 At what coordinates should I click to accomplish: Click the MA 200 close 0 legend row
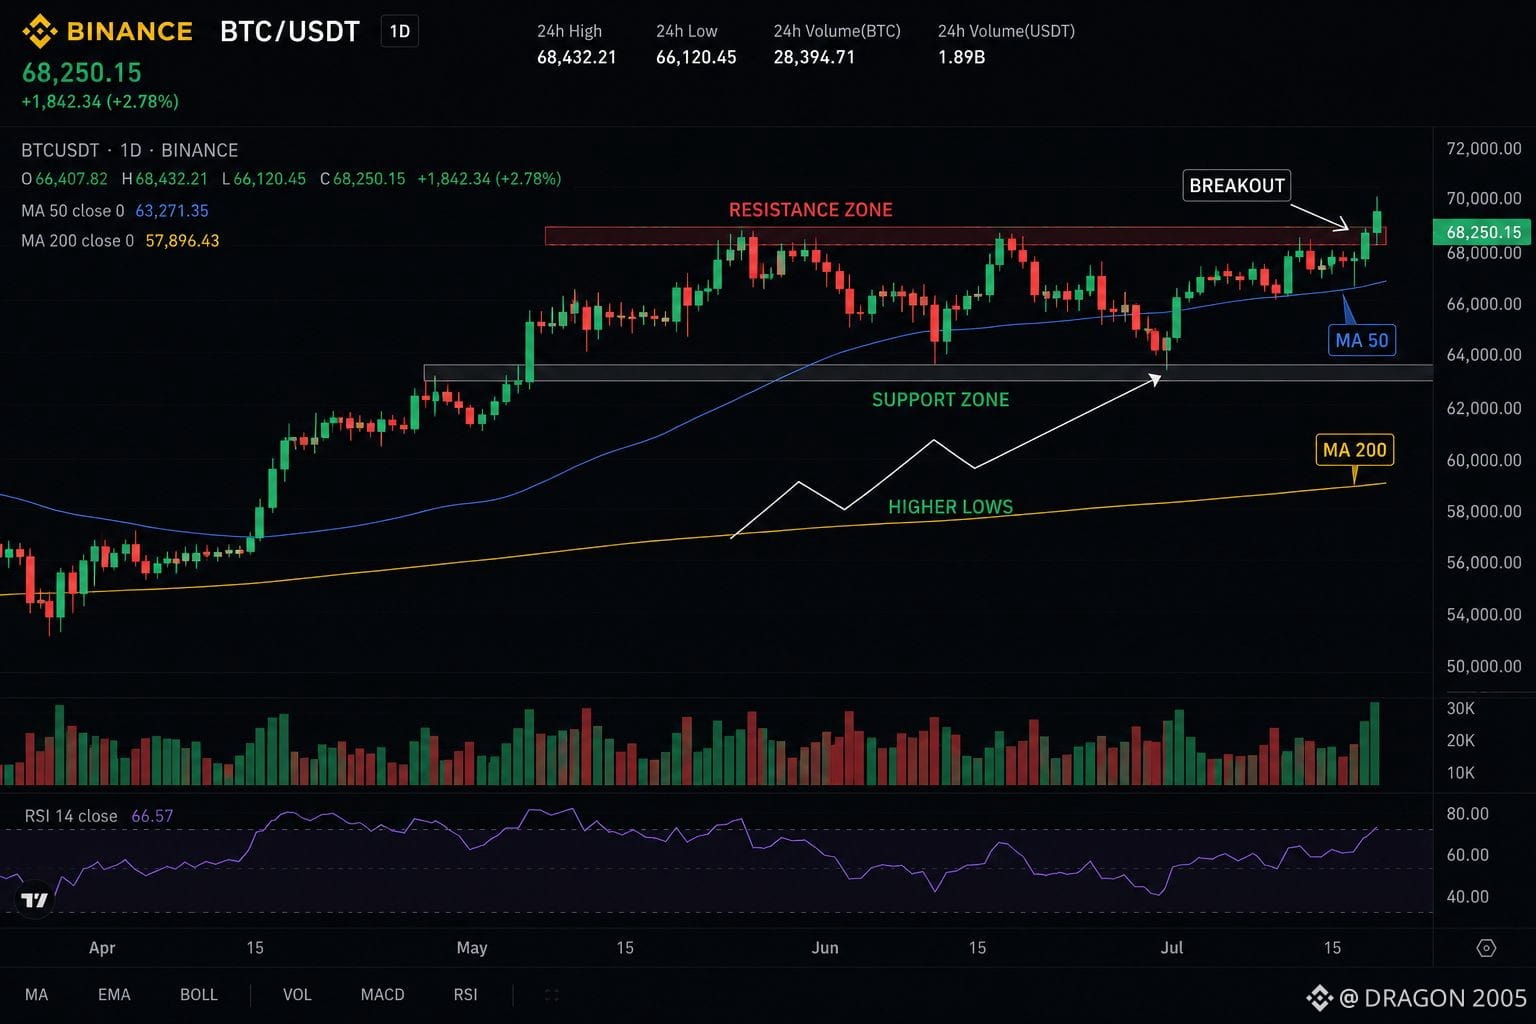tap(120, 241)
